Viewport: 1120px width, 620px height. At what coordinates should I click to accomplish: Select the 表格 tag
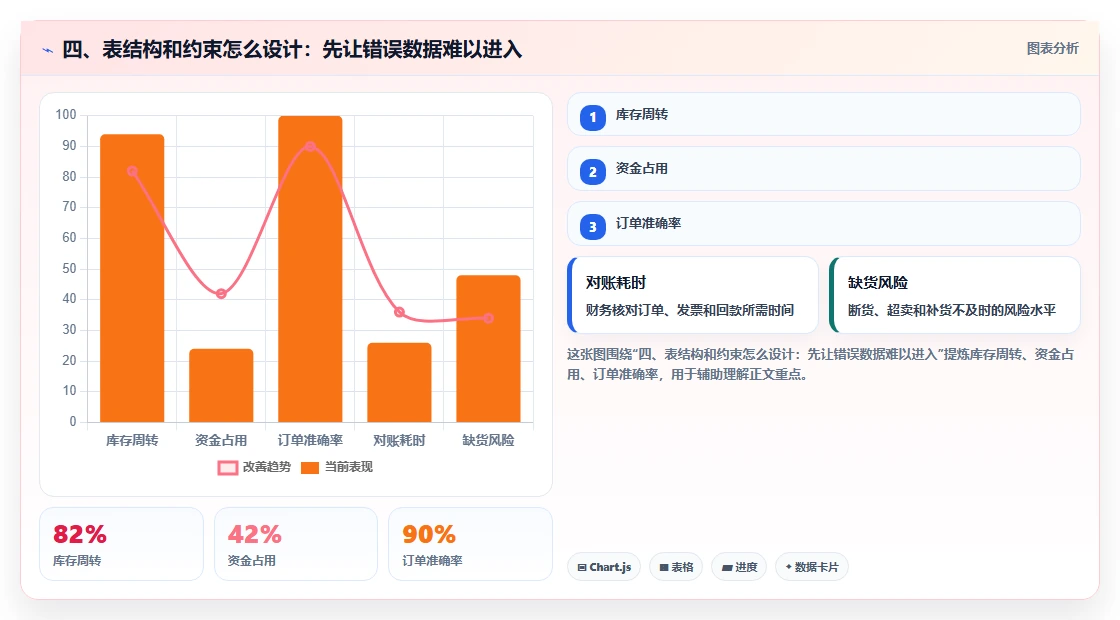[x=676, y=567]
